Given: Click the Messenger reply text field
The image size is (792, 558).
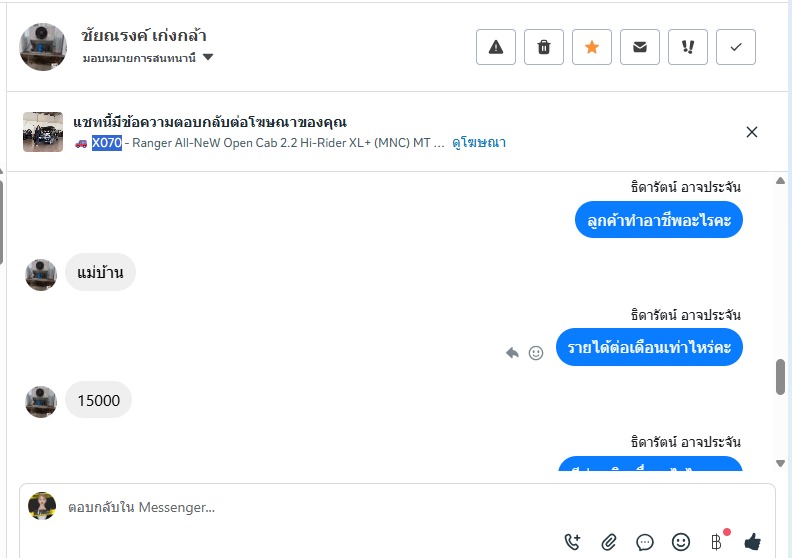Looking at the screenshot, I should (300, 508).
